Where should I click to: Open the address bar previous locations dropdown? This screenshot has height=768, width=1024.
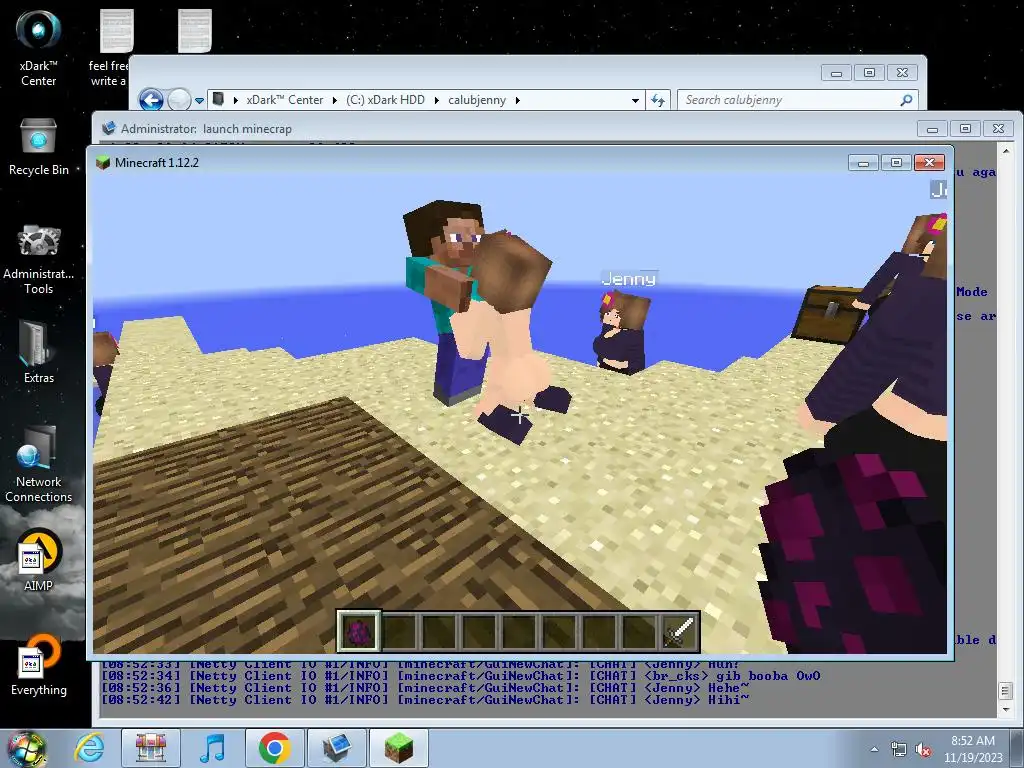(x=635, y=101)
